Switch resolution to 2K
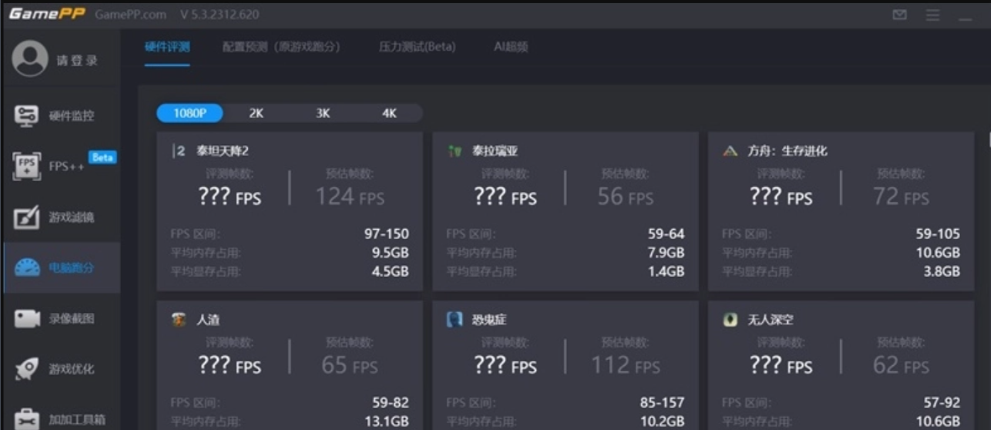This screenshot has width=991, height=430. pyautogui.click(x=256, y=113)
